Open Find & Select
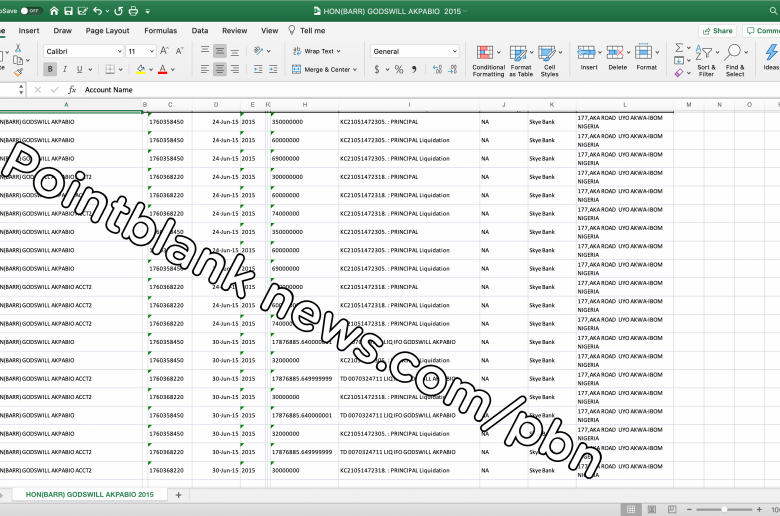This screenshot has height=516, width=780. point(735,61)
